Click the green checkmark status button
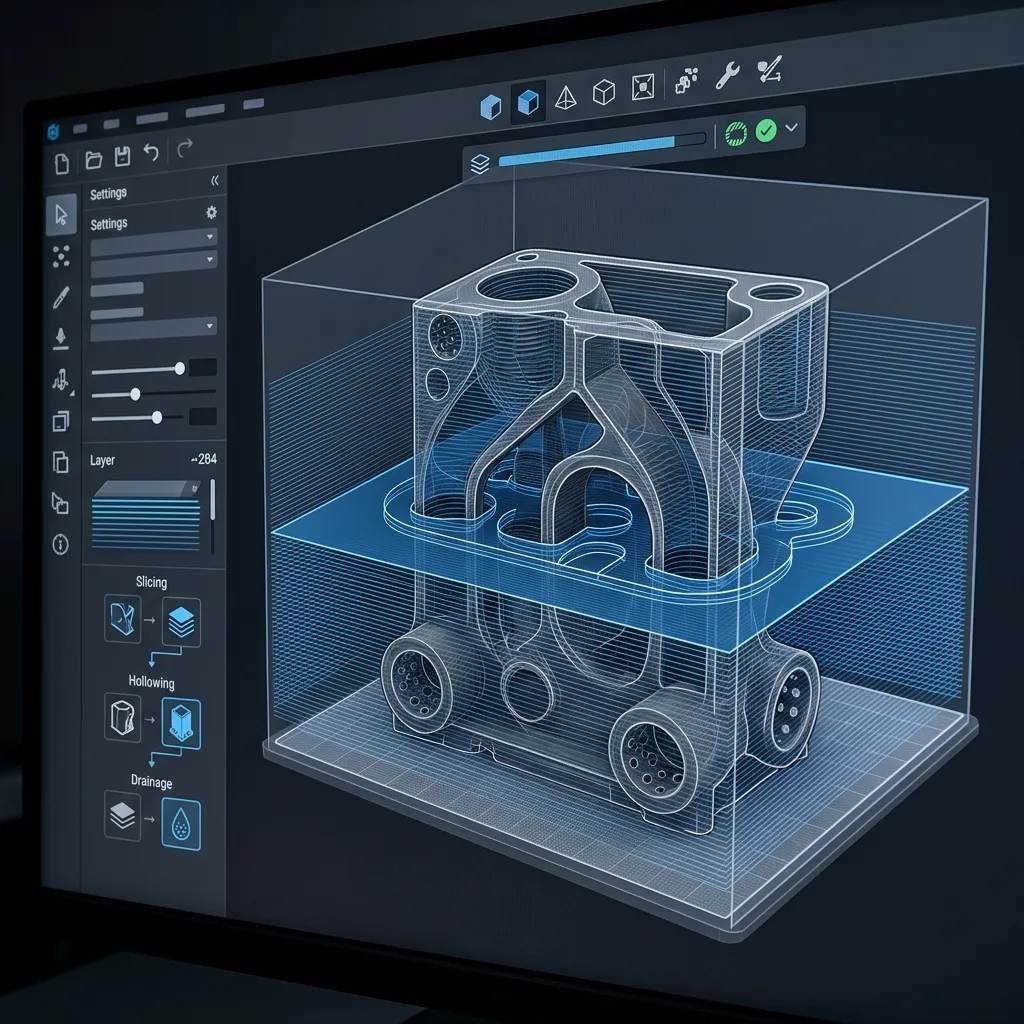 (765, 131)
